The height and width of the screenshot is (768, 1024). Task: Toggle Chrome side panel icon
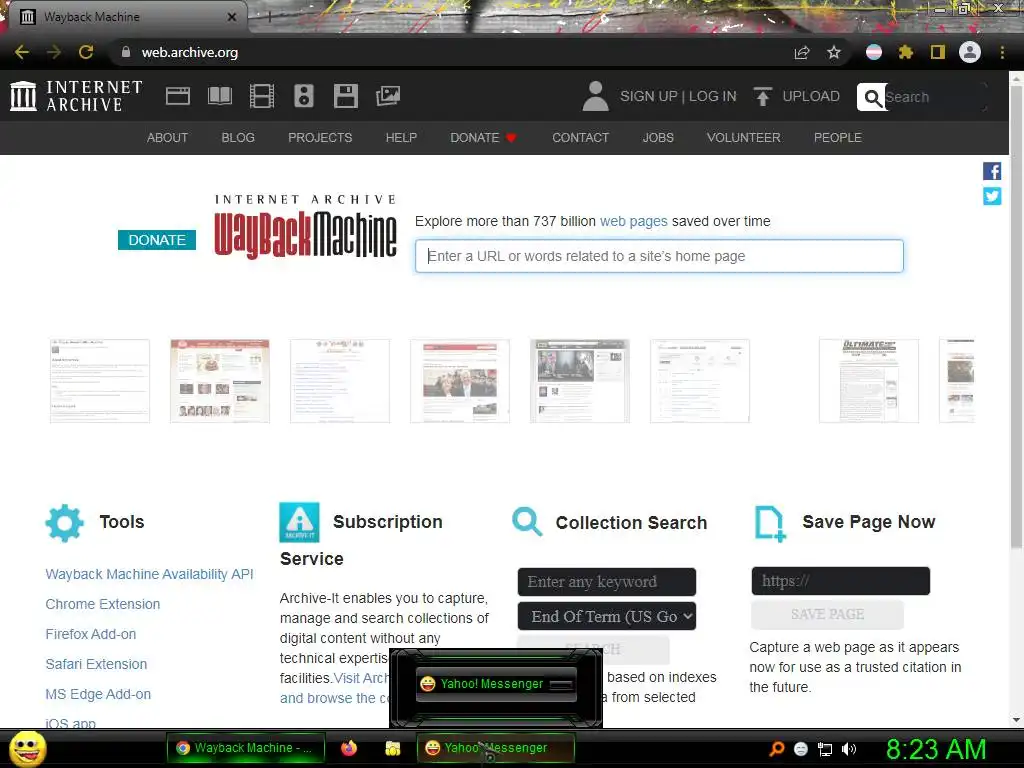[938, 52]
